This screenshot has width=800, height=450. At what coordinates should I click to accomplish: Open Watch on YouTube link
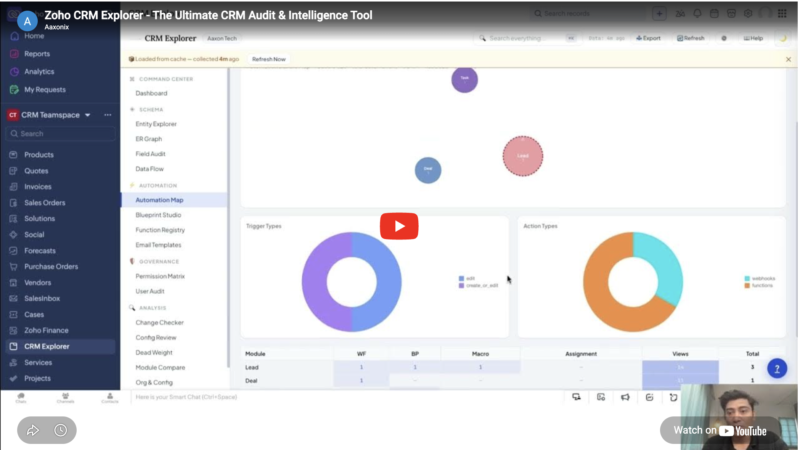click(x=720, y=430)
